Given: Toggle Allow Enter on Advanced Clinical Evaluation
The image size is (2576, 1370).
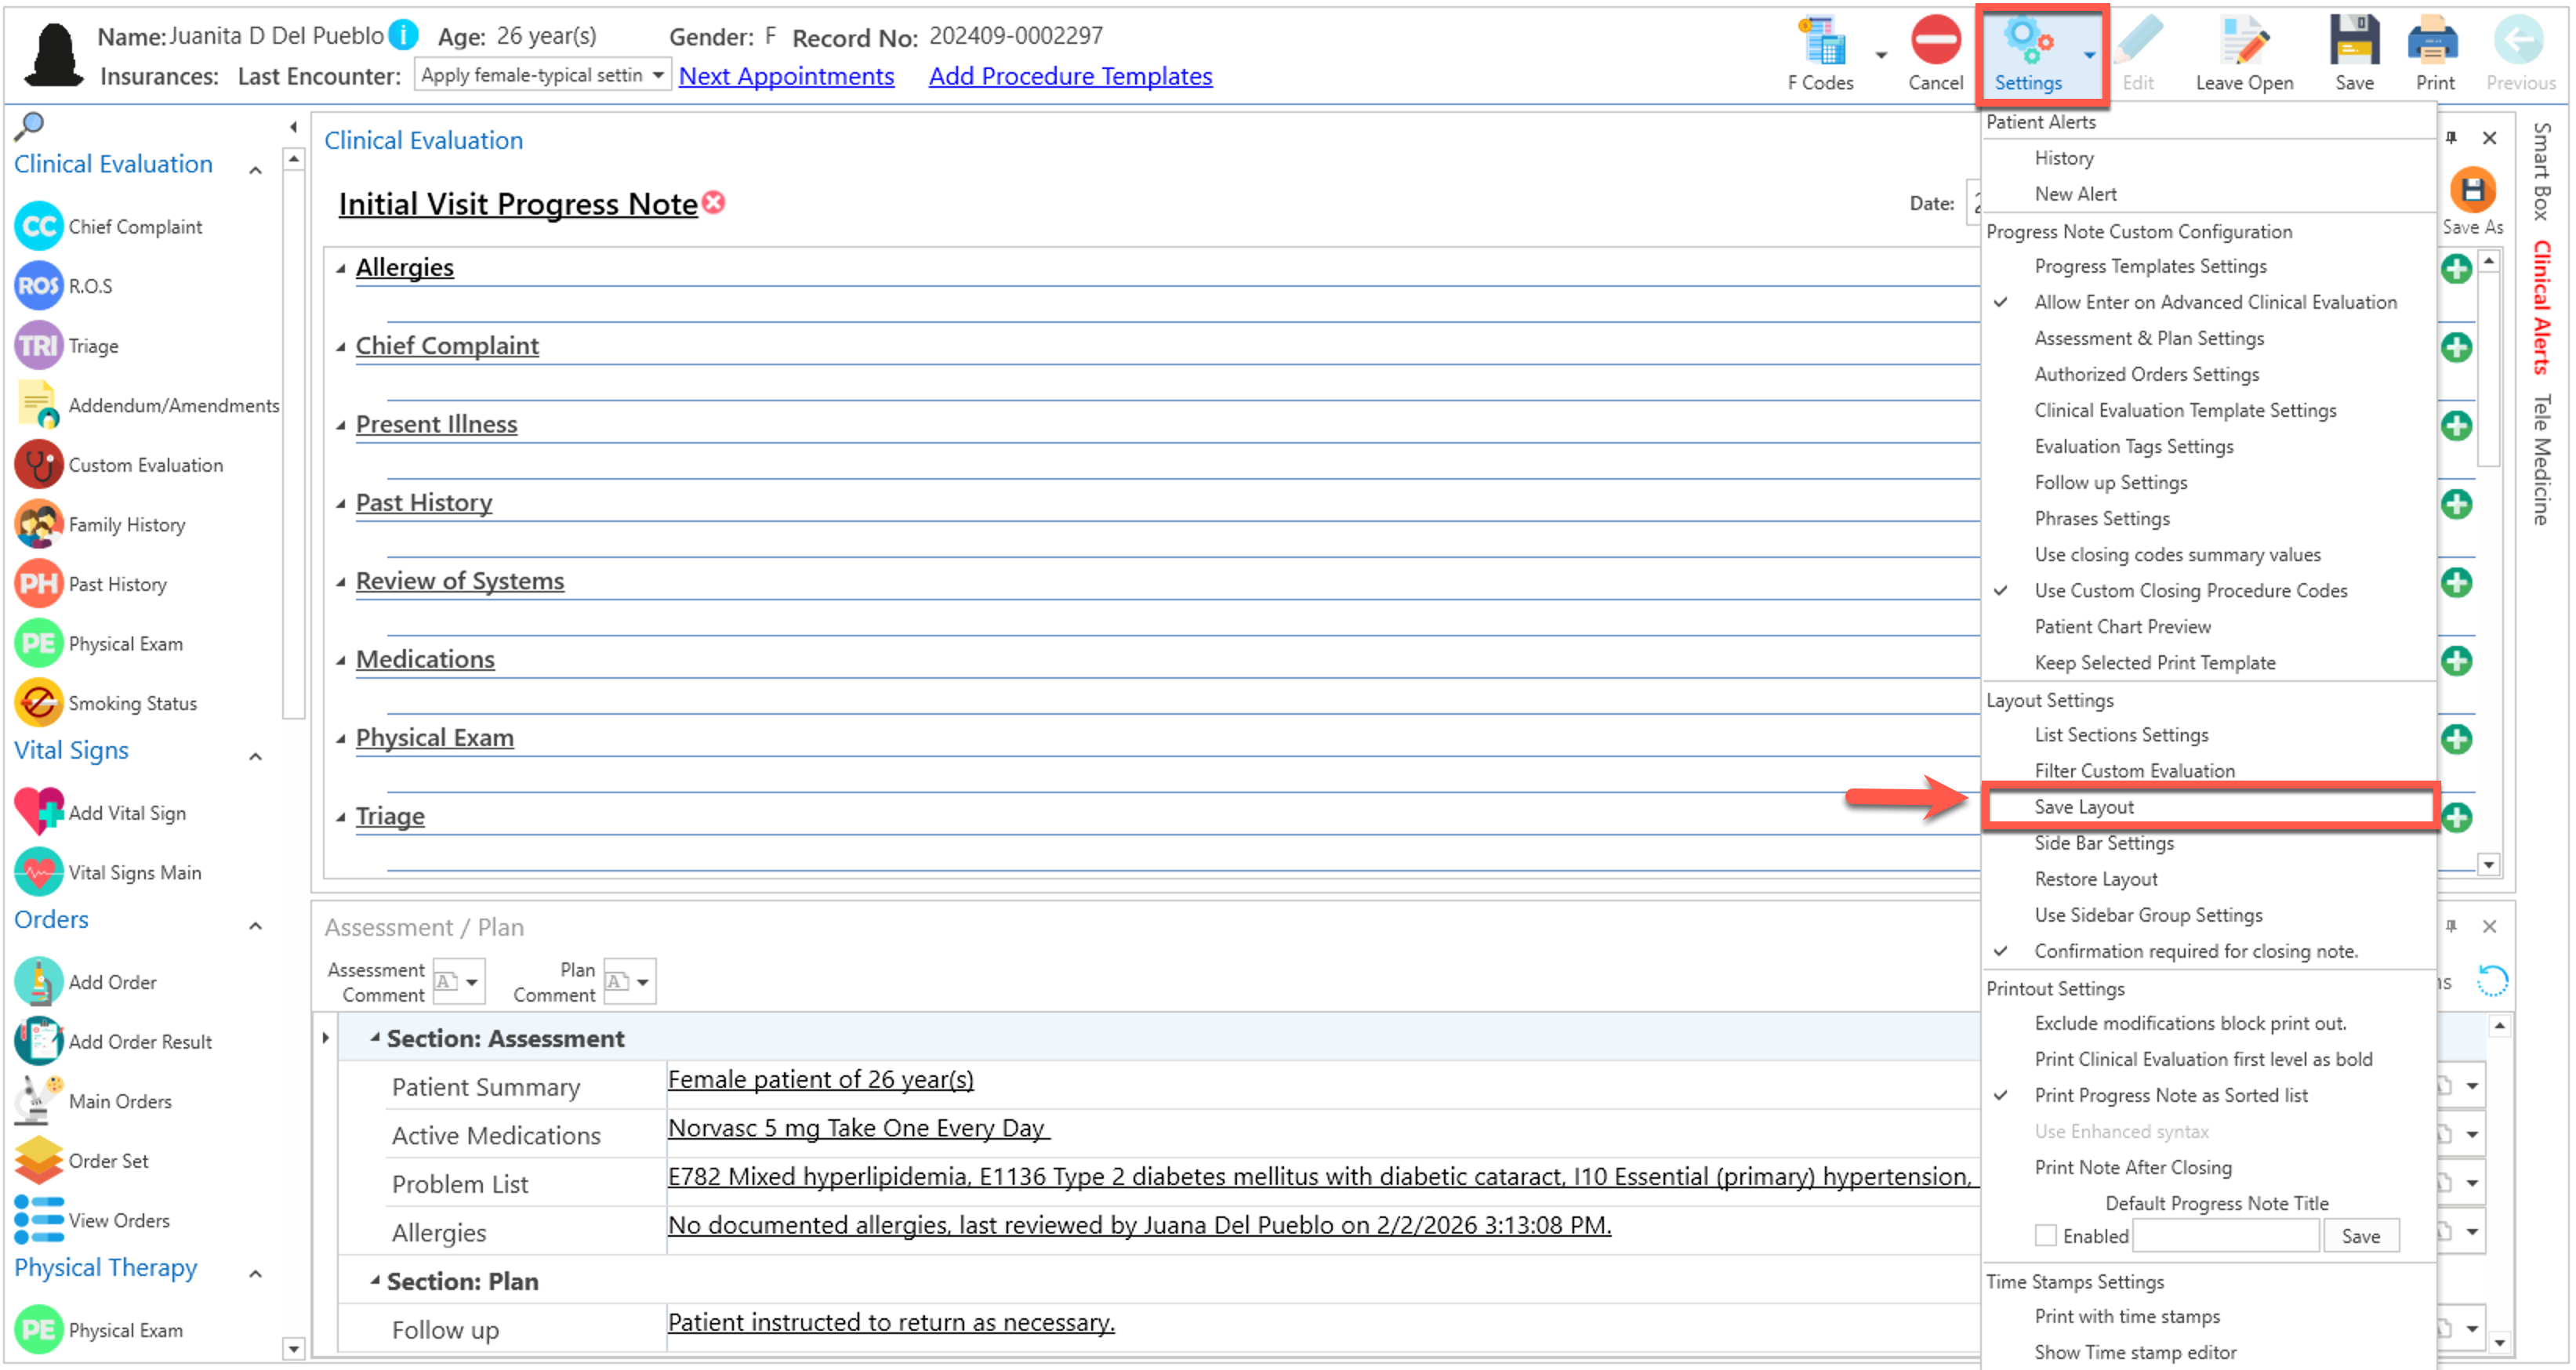Looking at the screenshot, I should pyautogui.click(x=2215, y=302).
